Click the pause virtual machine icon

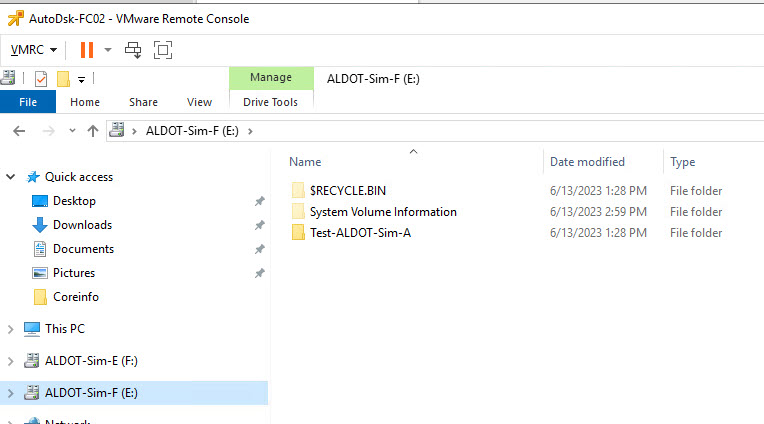tap(87, 49)
